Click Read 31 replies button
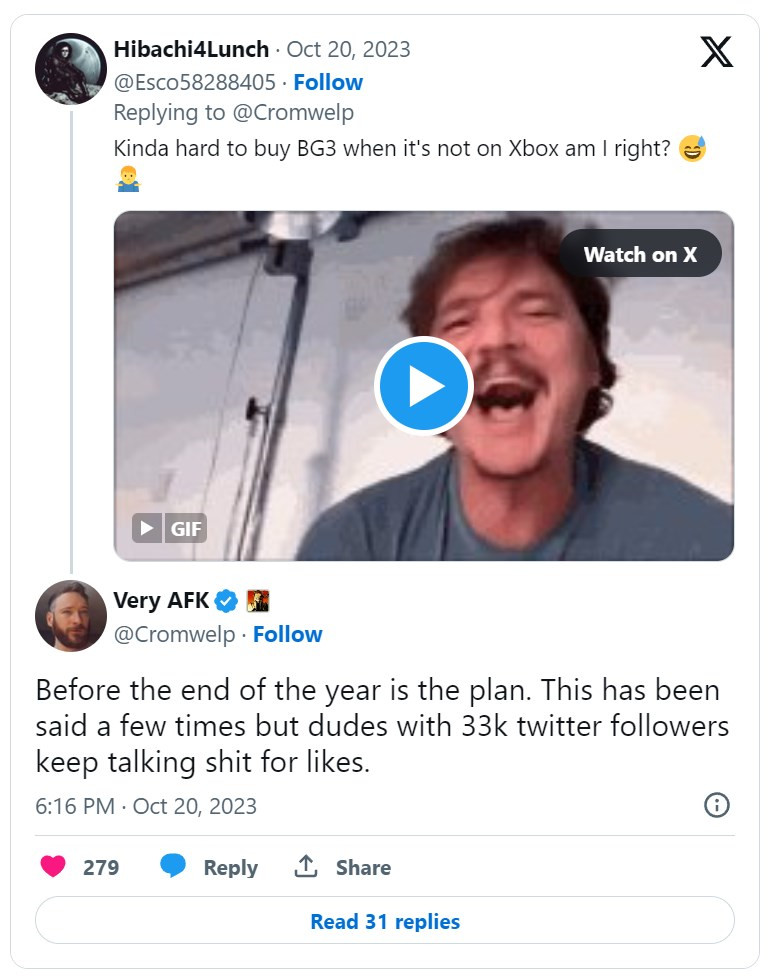This screenshot has height=979, width=771. 385,921
